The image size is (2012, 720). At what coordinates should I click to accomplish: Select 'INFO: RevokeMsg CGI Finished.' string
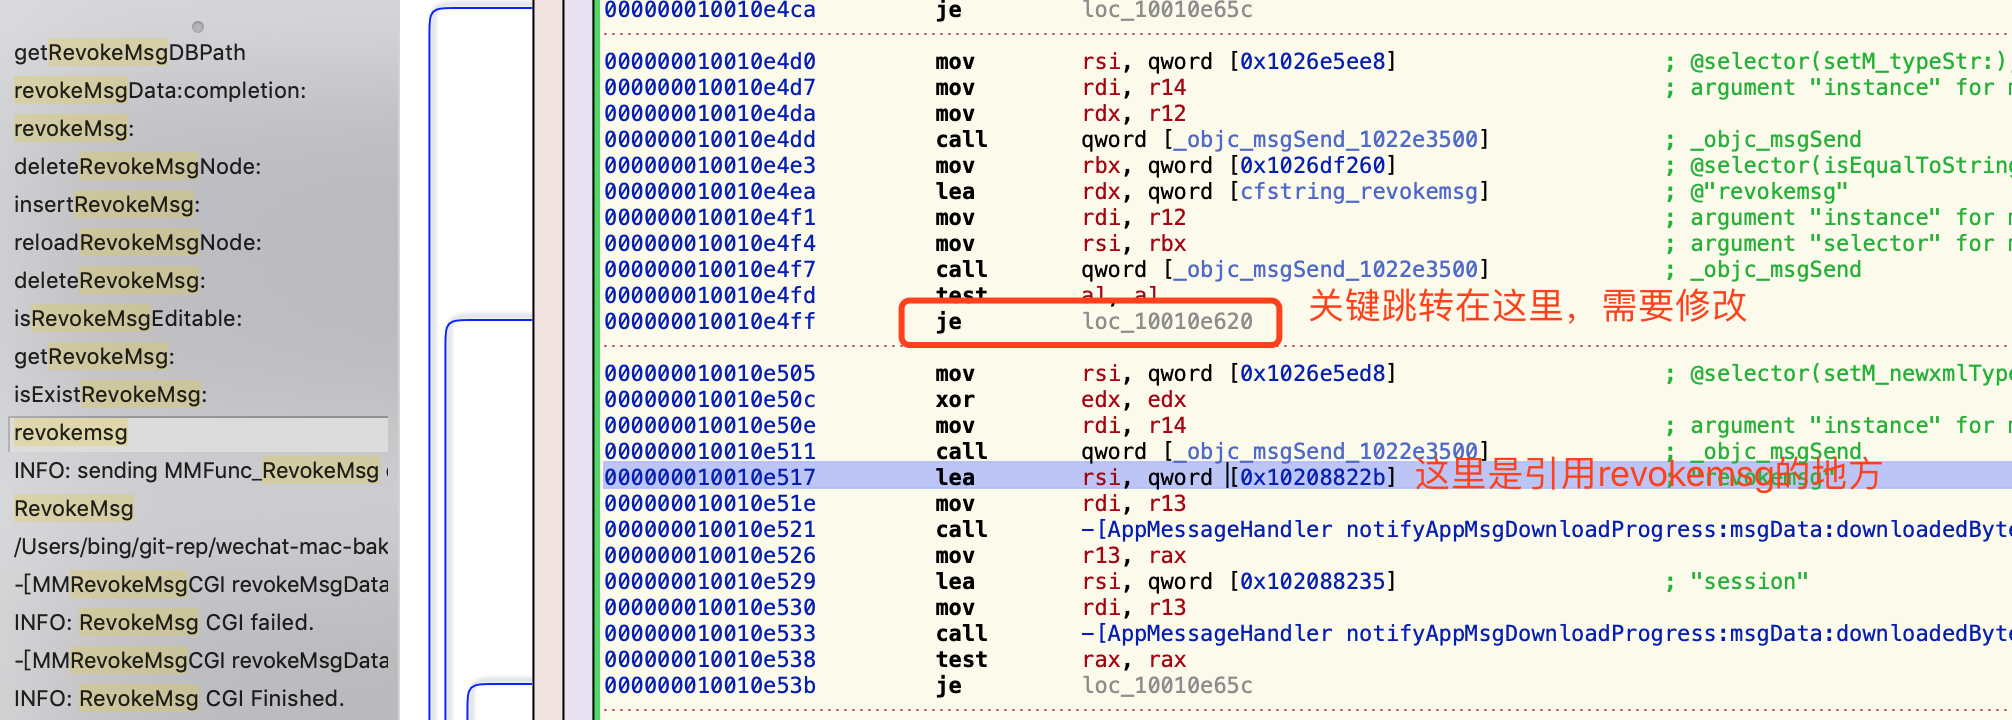click(x=179, y=698)
